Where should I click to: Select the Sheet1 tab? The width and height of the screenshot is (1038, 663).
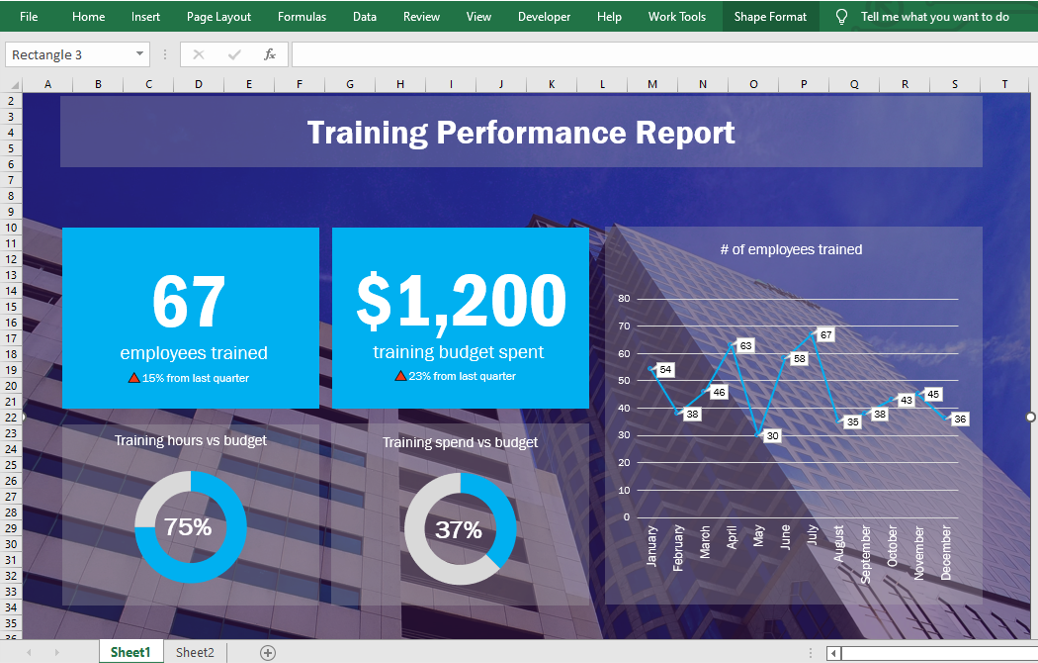(130, 652)
